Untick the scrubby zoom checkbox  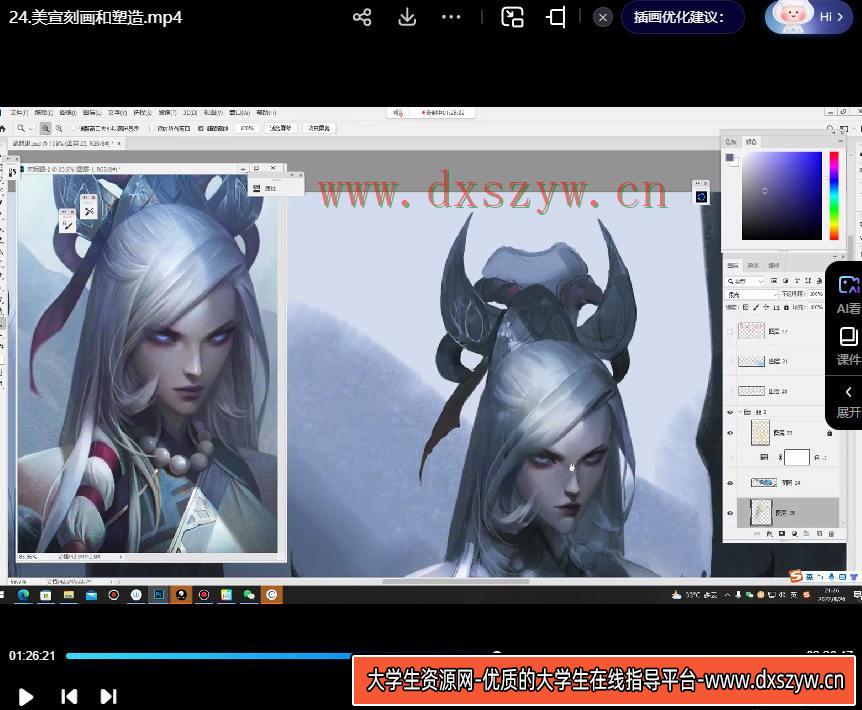pyautogui.click(x=201, y=129)
